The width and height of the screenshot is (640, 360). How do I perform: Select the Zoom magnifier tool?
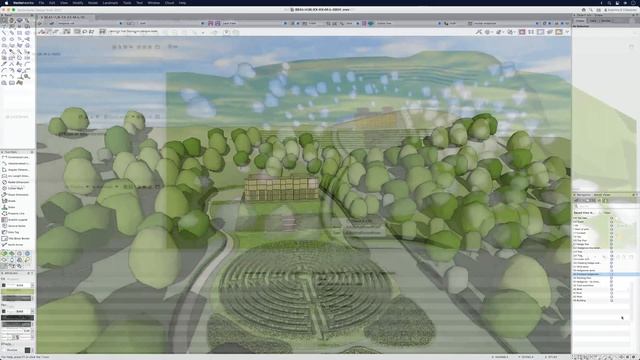(x=27, y=20)
